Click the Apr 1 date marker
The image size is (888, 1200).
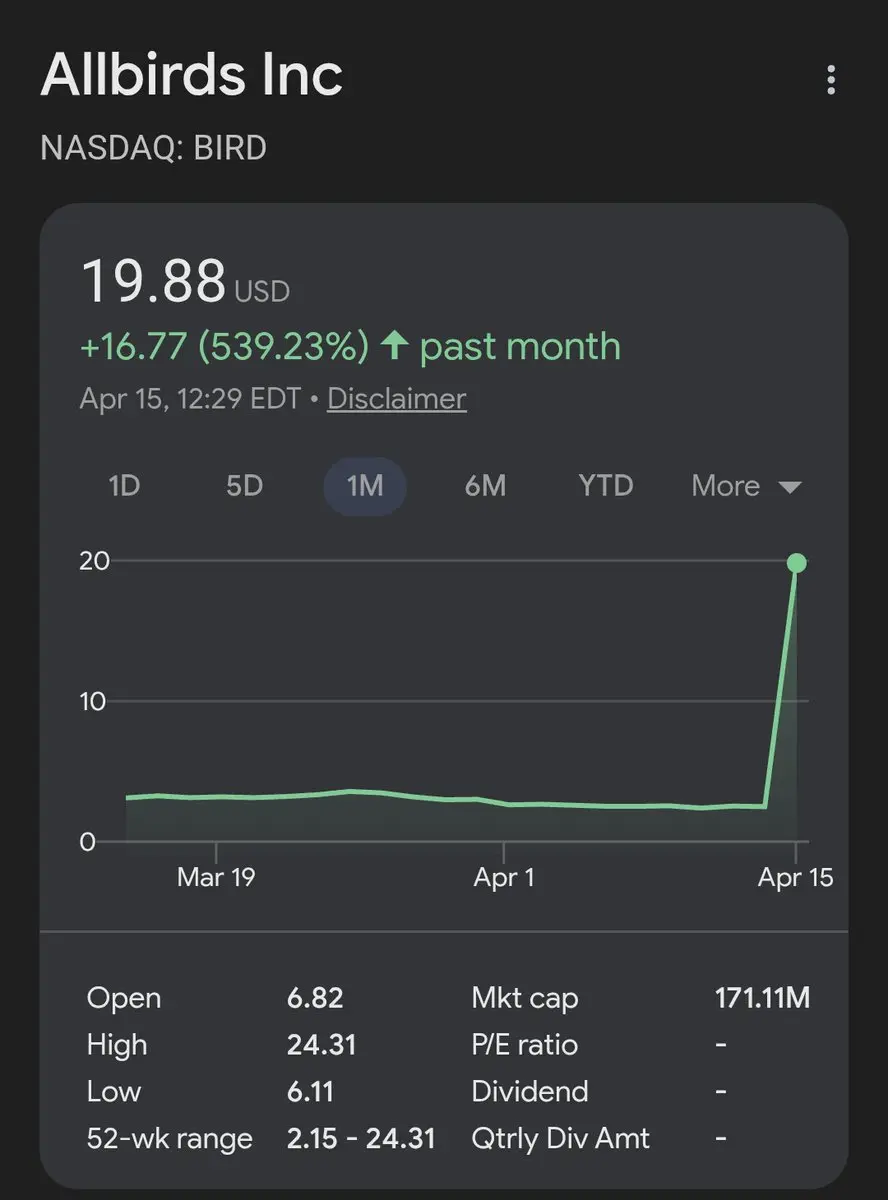click(504, 877)
